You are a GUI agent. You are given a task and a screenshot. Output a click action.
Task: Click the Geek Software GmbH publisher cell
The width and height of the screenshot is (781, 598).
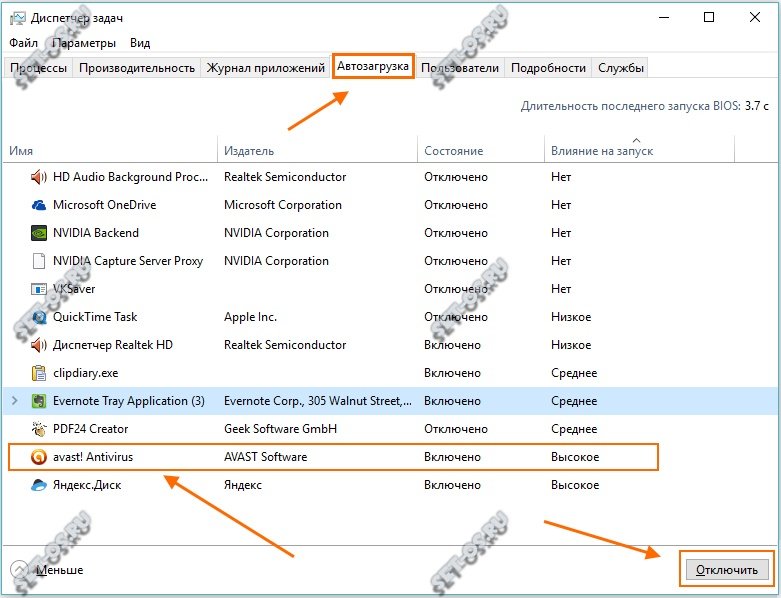click(x=280, y=429)
